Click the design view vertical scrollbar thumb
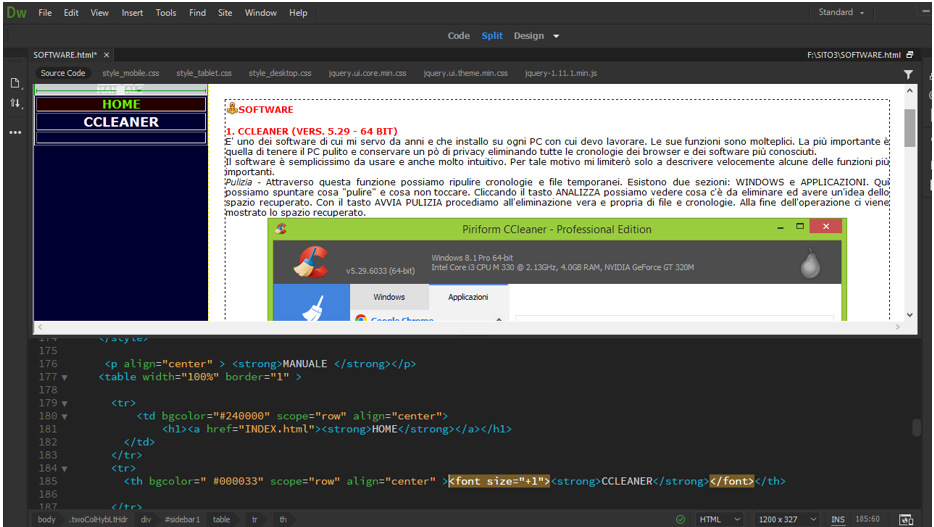This screenshot has height=527, width=934. pyautogui.click(x=909, y=127)
